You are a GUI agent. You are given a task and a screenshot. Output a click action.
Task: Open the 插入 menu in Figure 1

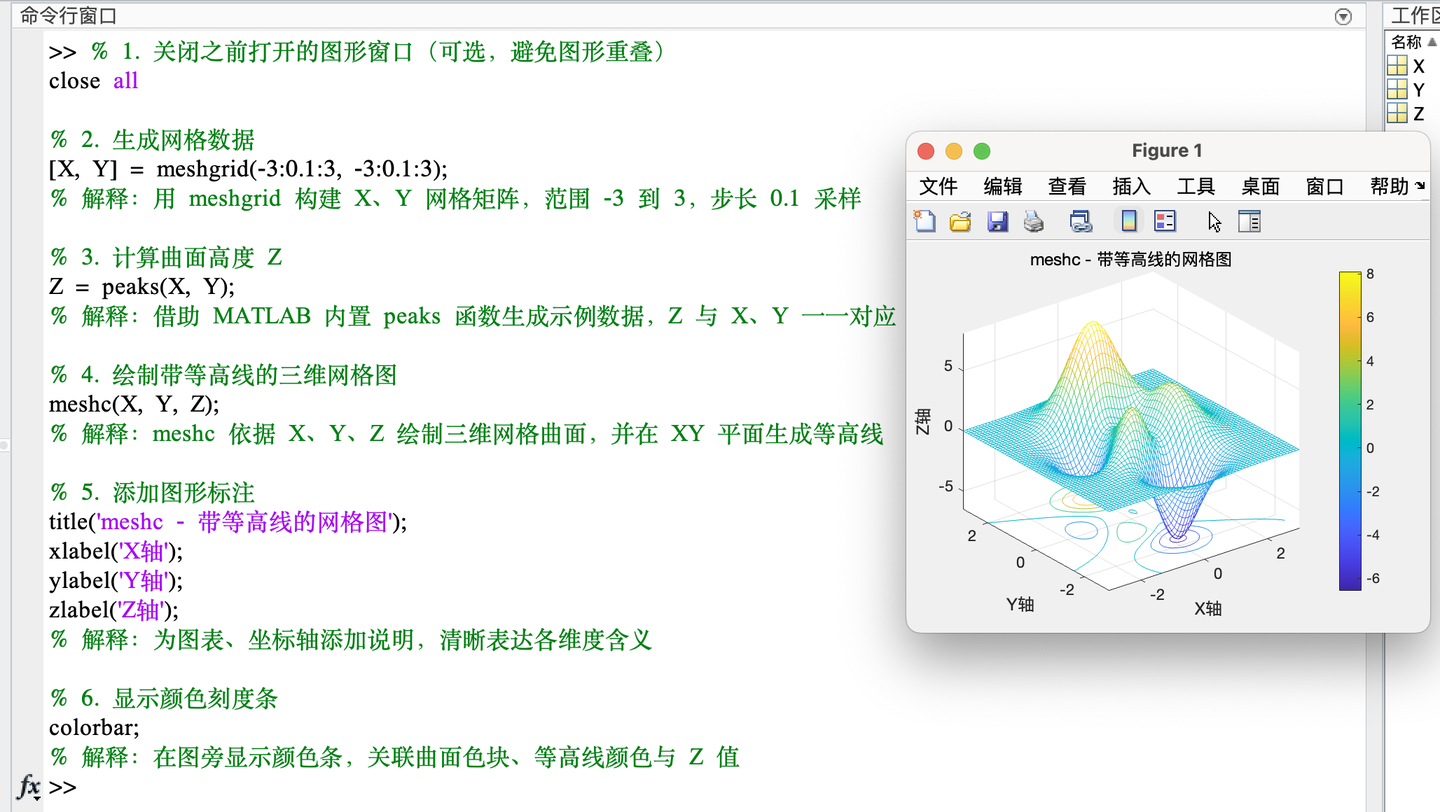(1132, 186)
